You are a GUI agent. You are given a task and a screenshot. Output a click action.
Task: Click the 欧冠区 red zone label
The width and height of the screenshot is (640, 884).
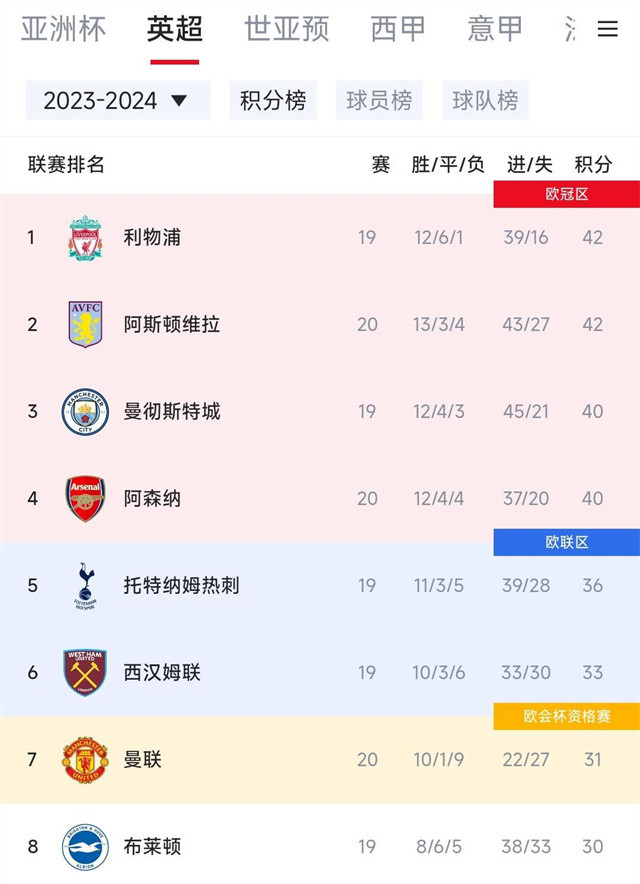(566, 194)
